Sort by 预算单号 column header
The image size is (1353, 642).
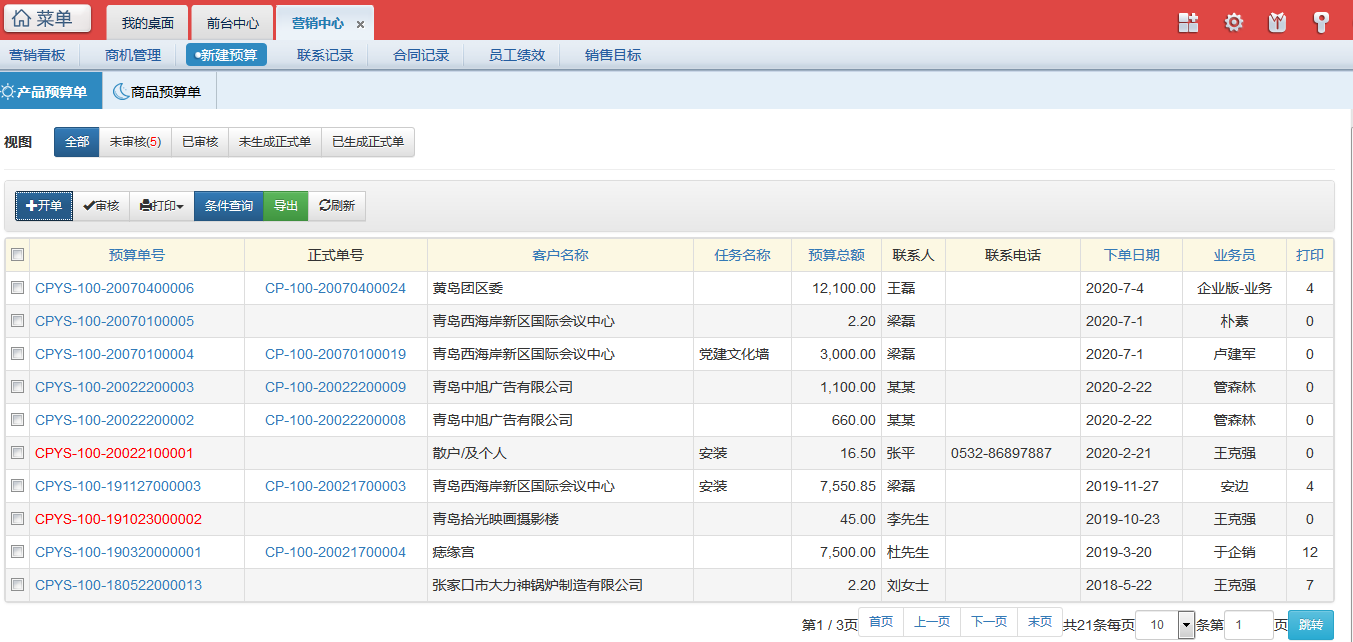pos(137,255)
